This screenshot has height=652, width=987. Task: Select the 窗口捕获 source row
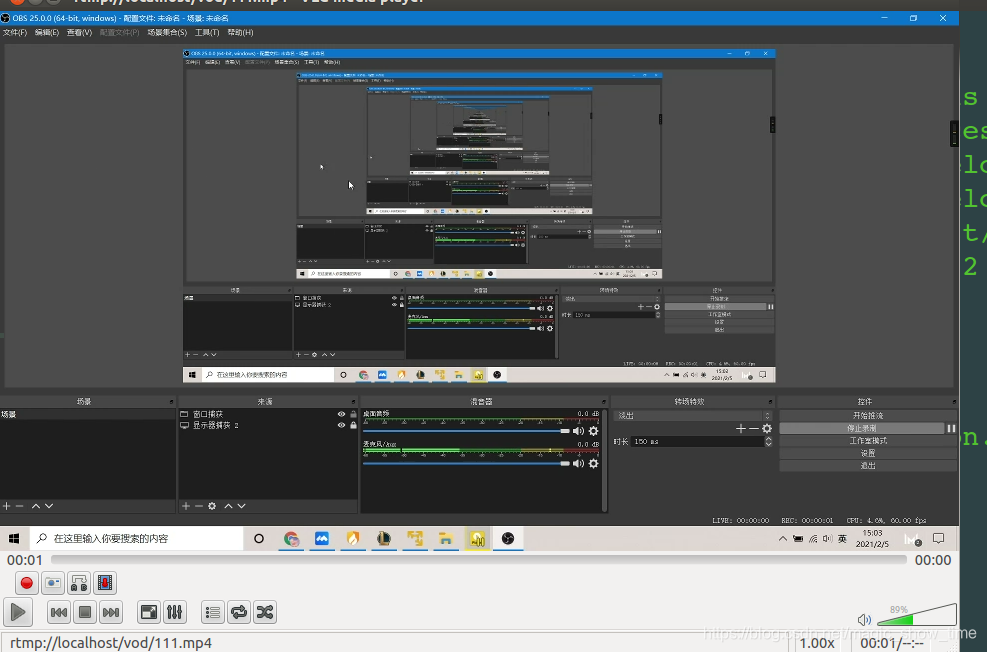tap(268, 414)
